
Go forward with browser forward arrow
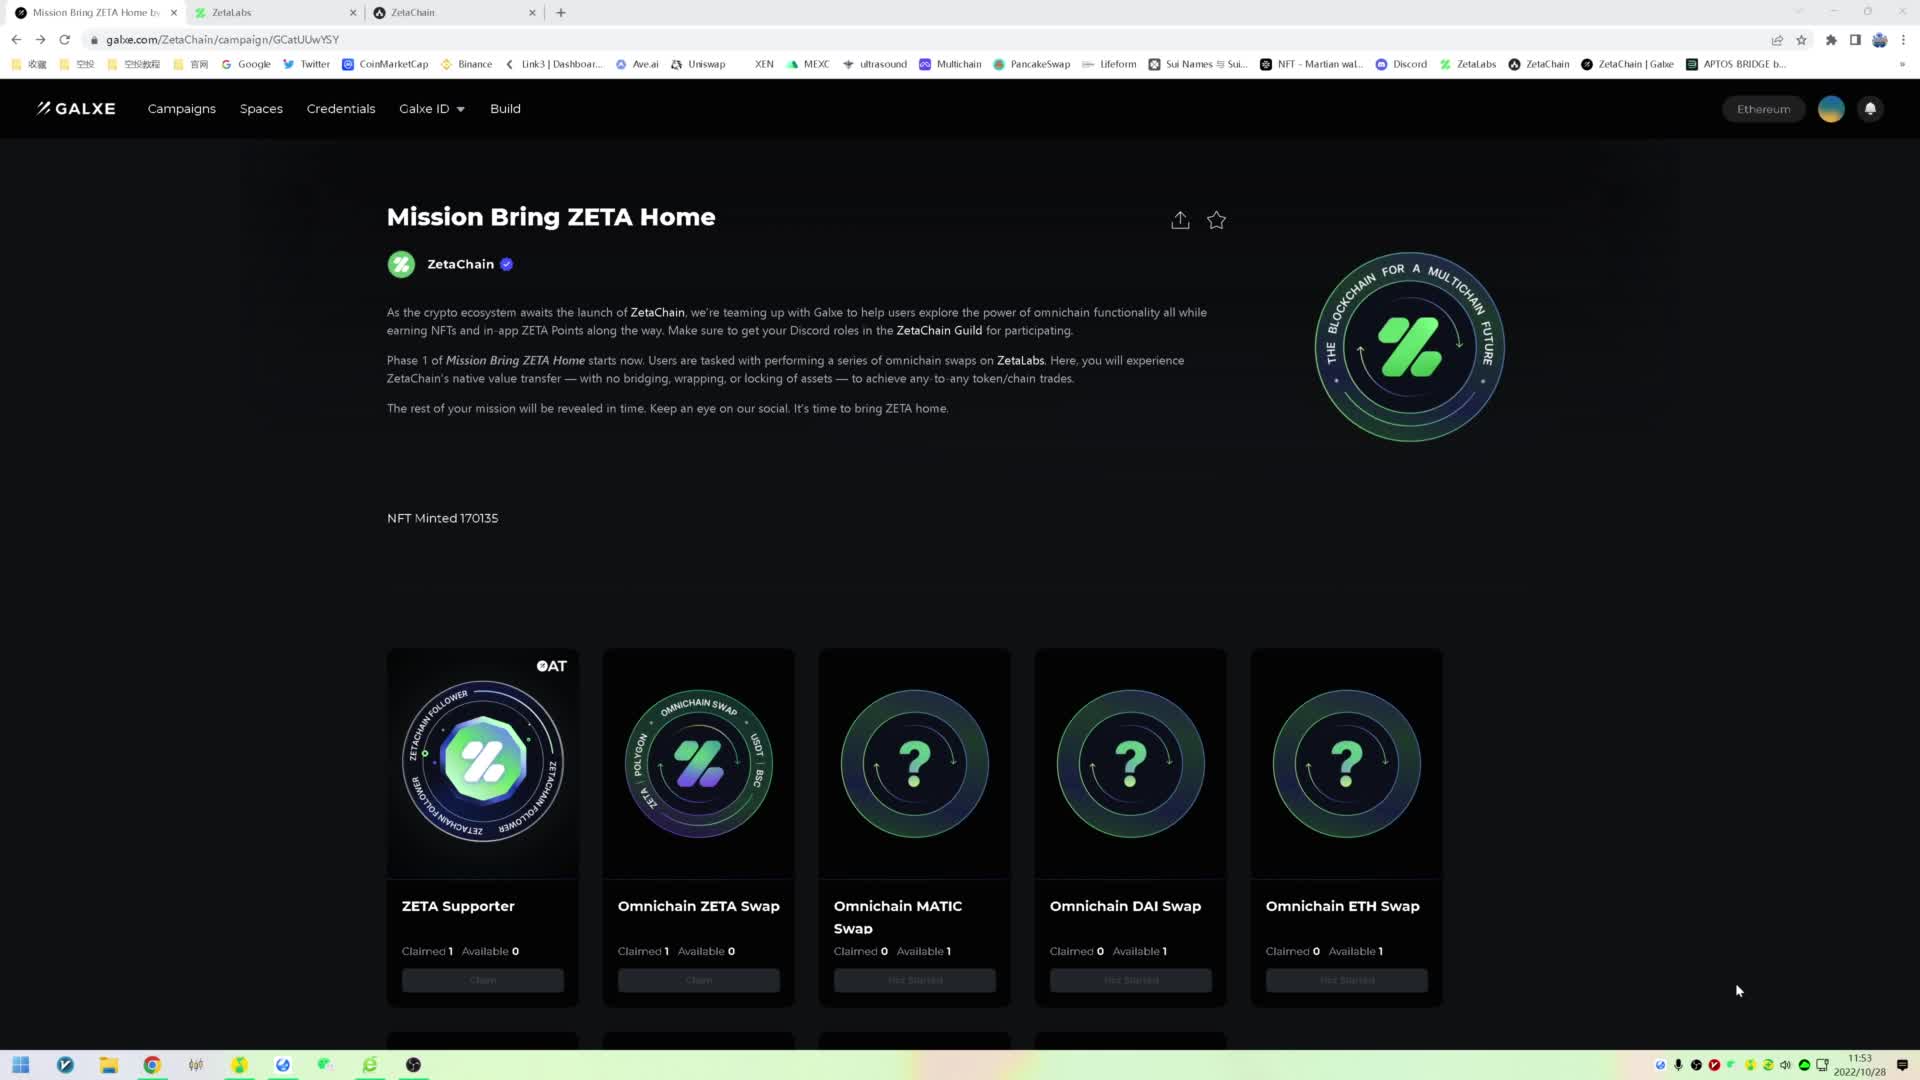40,40
